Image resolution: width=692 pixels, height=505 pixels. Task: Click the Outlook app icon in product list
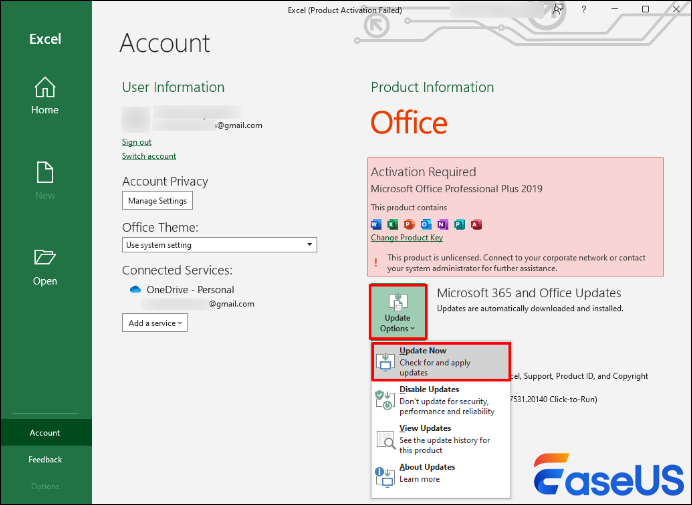coord(426,225)
